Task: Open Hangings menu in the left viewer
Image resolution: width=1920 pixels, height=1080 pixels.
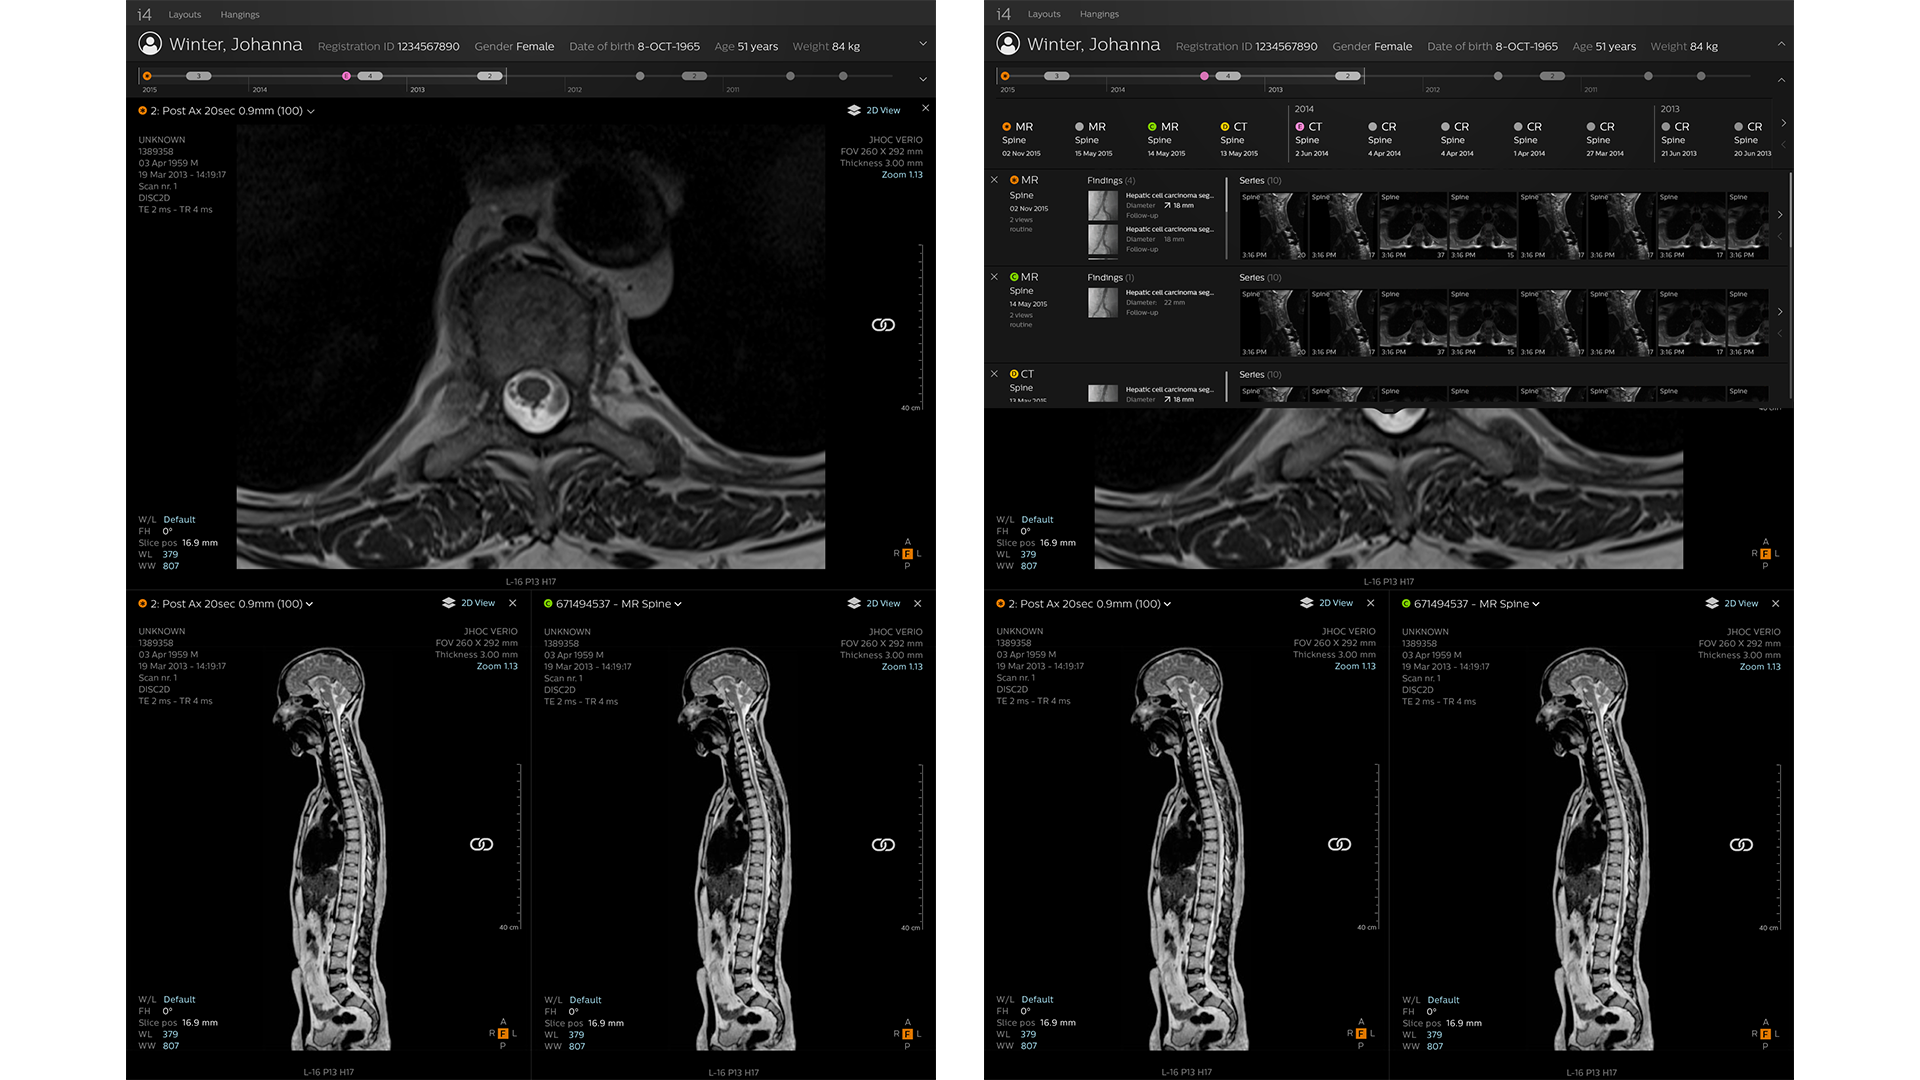Action: [x=240, y=15]
